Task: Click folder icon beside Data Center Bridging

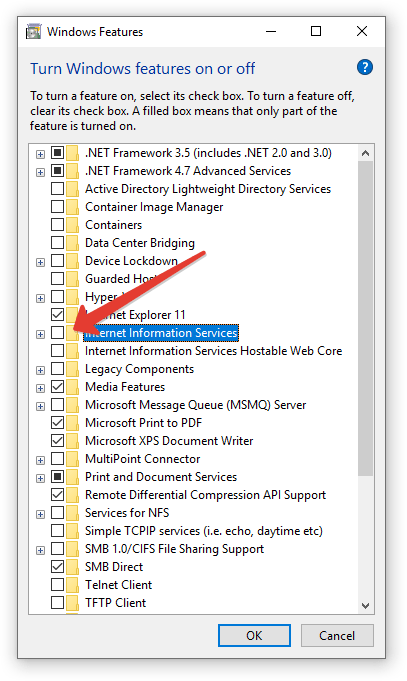Action: (73, 243)
